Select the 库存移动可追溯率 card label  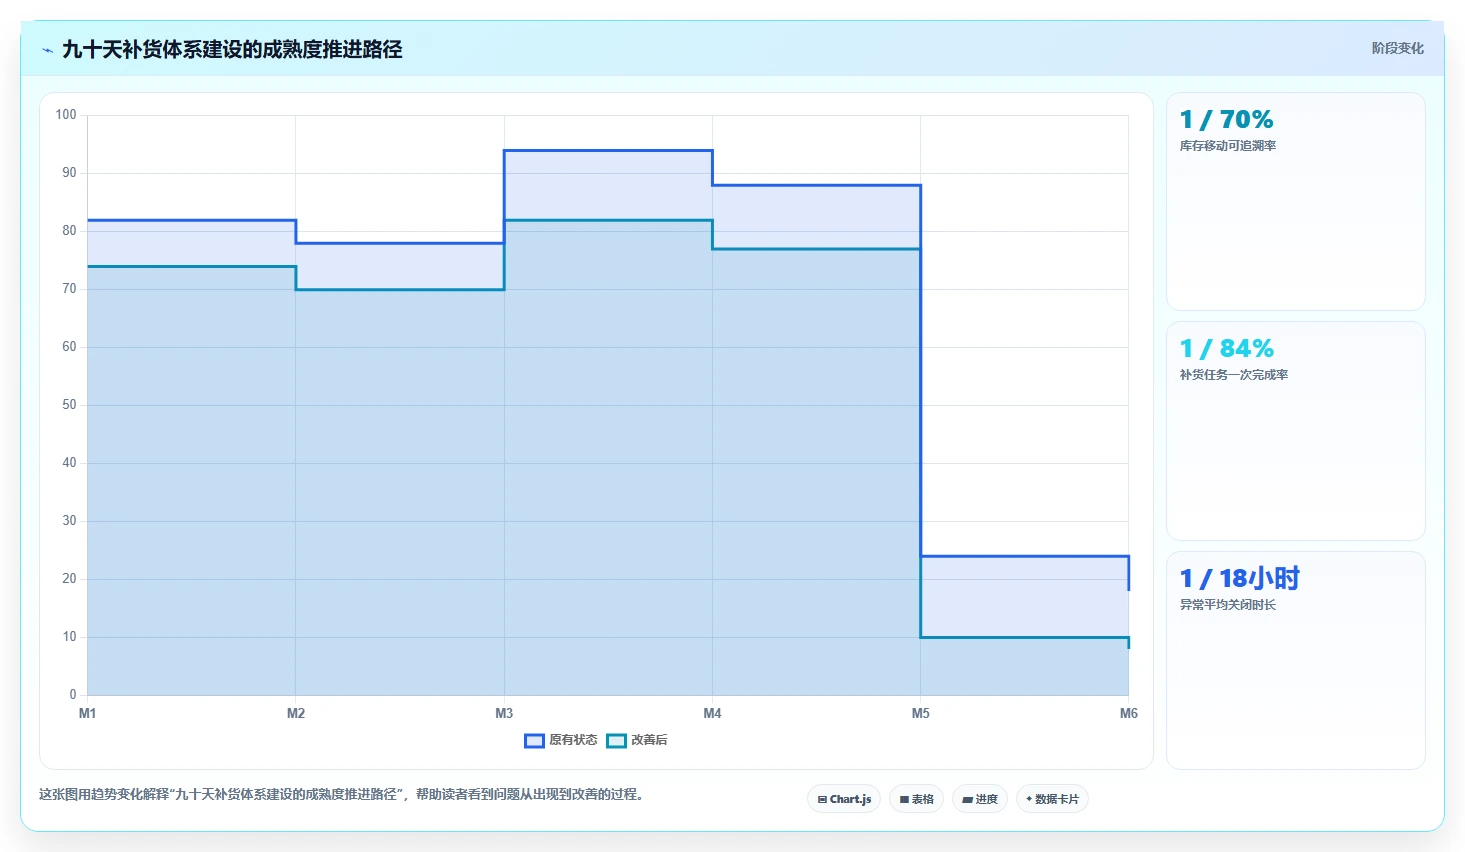click(1227, 146)
